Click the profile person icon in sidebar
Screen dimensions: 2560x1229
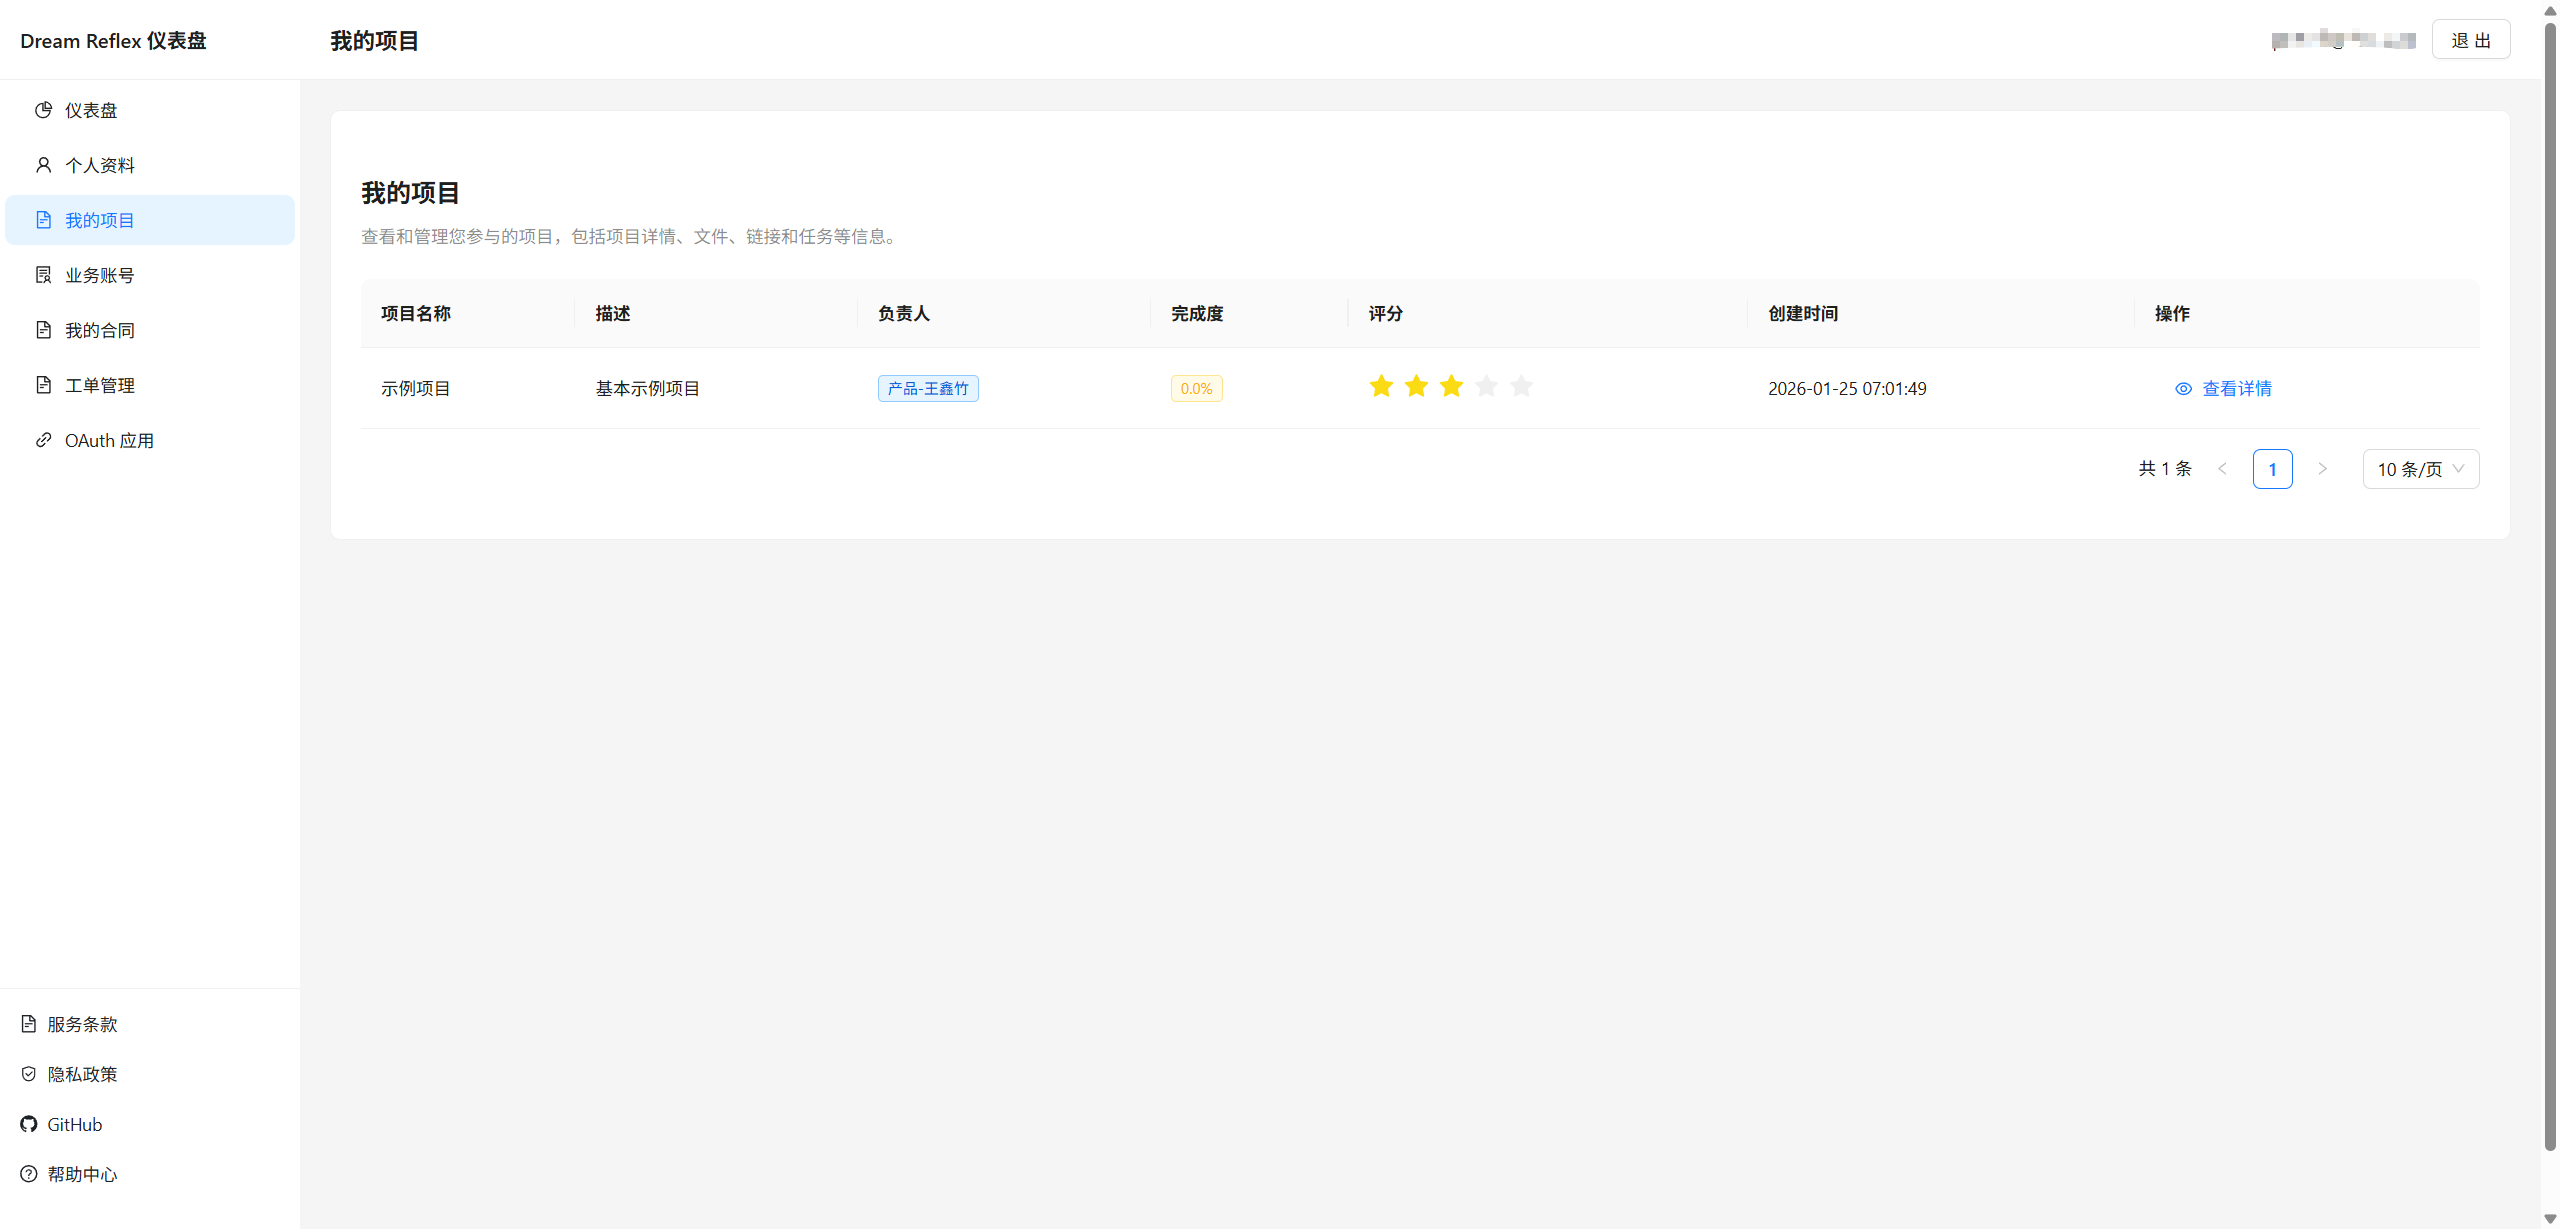[43, 165]
